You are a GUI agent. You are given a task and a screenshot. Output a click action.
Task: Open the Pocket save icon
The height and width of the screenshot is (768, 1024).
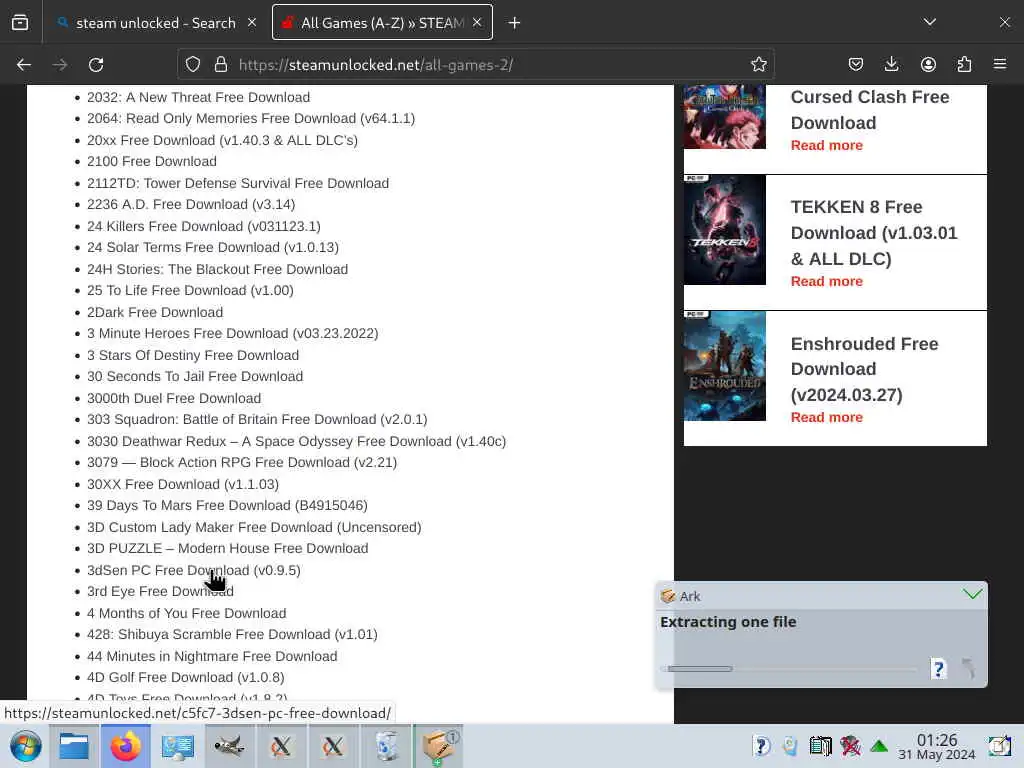click(x=856, y=64)
